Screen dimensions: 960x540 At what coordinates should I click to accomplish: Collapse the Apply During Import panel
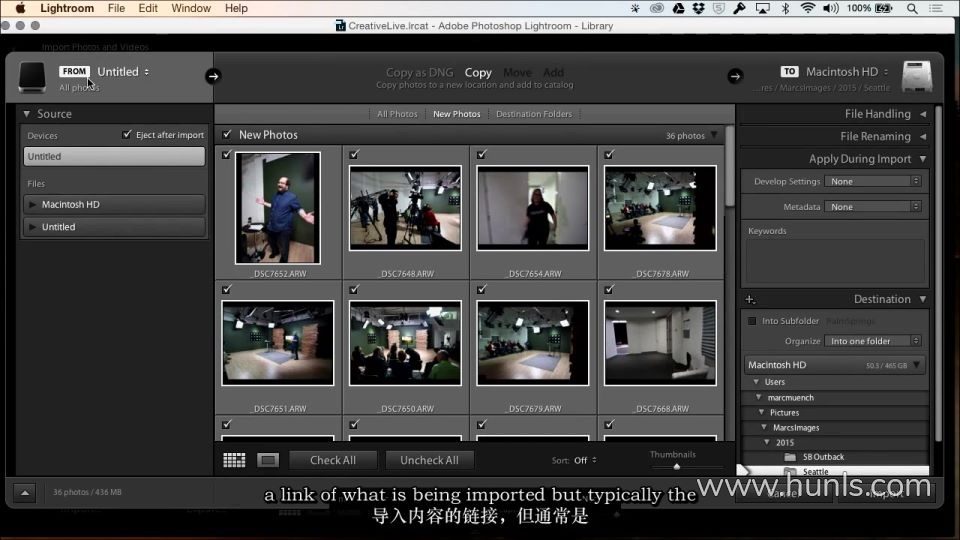tap(923, 159)
